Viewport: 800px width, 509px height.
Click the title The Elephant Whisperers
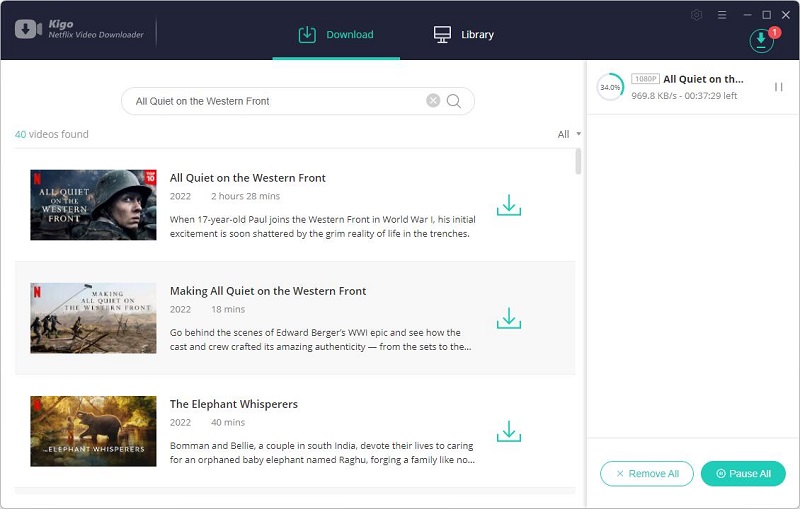pyautogui.click(x=234, y=404)
